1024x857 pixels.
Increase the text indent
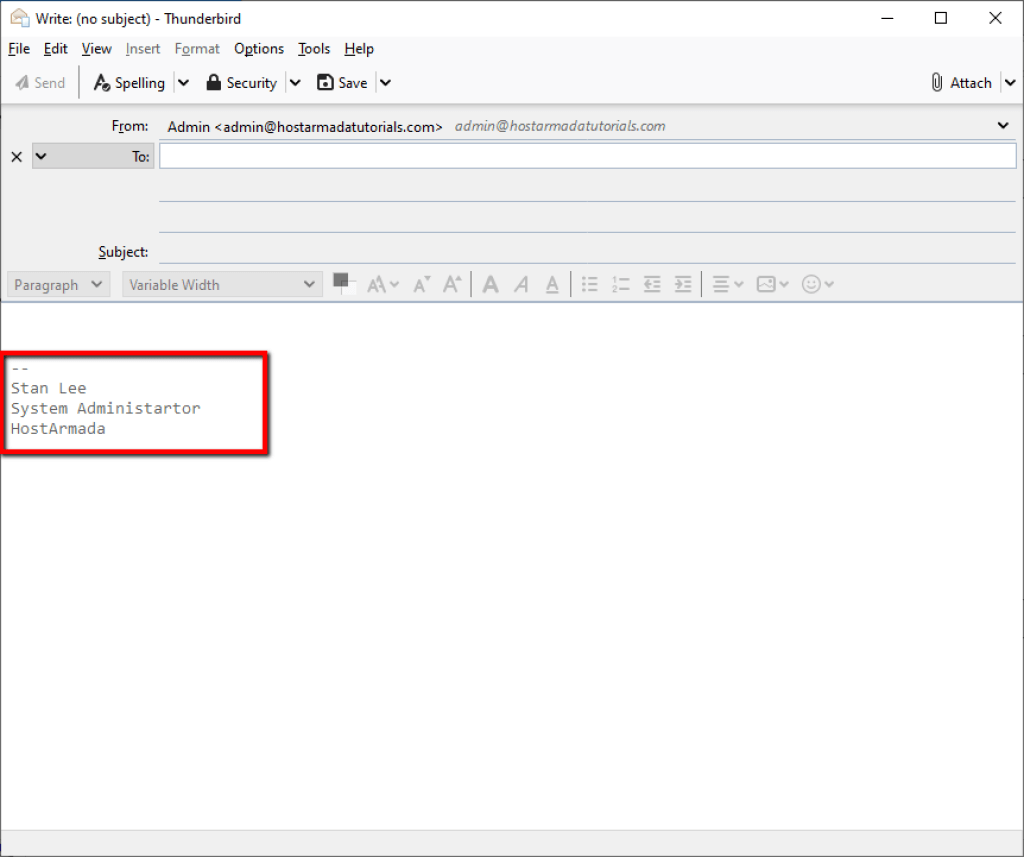point(682,284)
